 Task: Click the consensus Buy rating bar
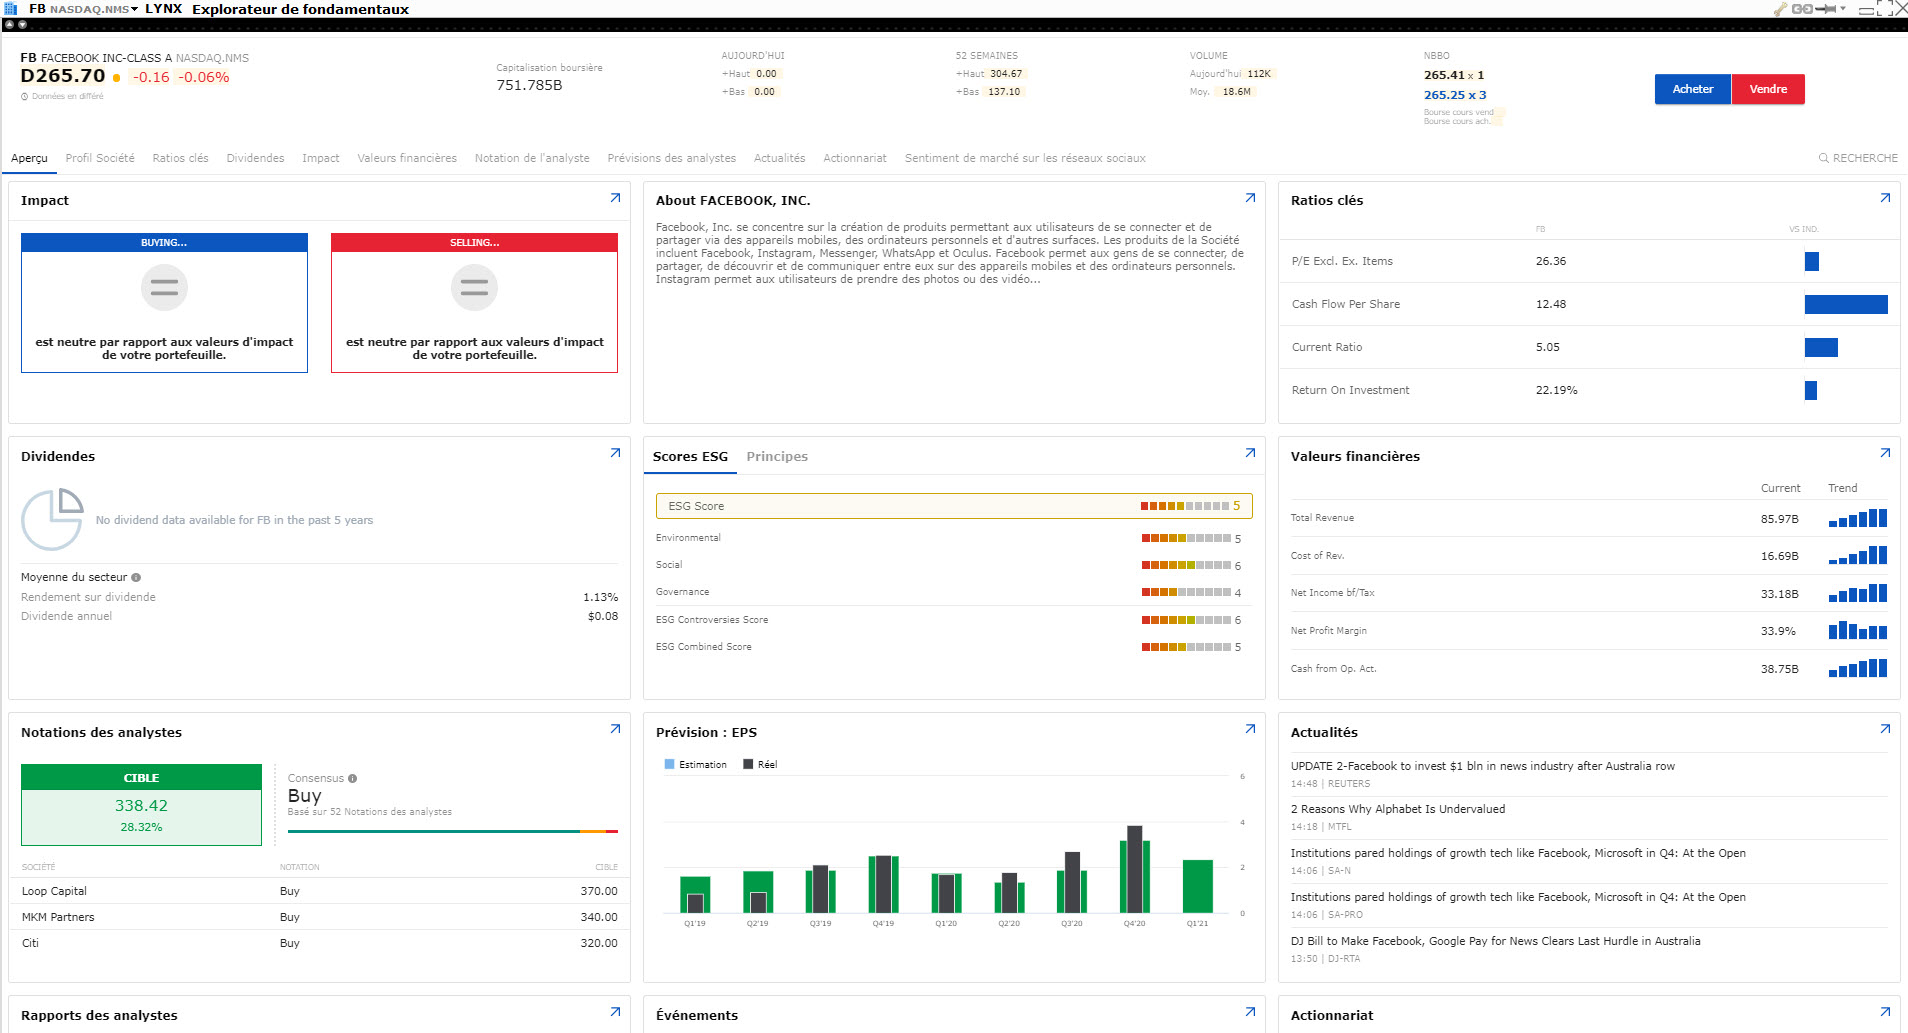[x=452, y=831]
